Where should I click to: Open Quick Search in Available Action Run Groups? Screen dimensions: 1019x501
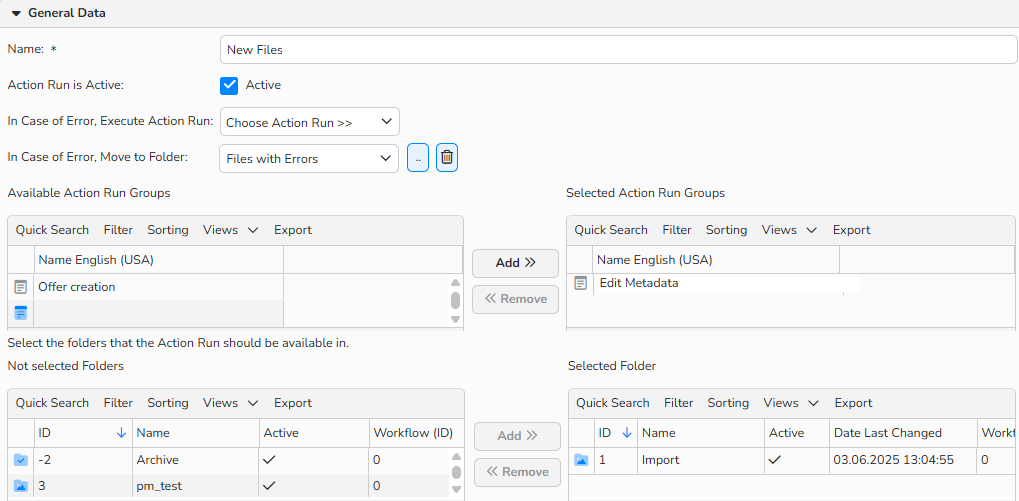click(x=53, y=230)
